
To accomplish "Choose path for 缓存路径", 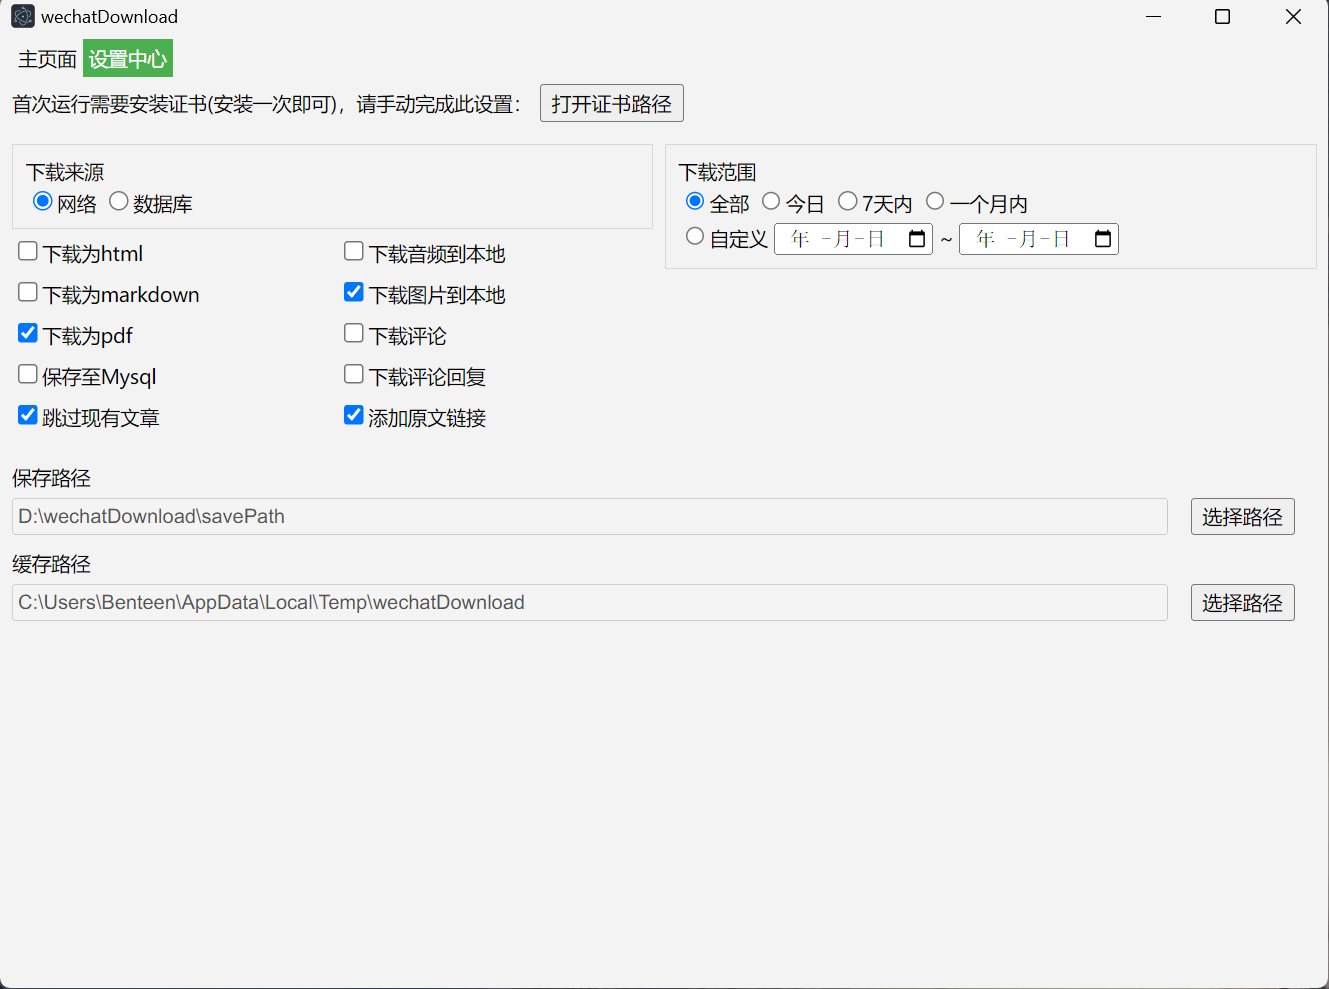I will (1243, 603).
